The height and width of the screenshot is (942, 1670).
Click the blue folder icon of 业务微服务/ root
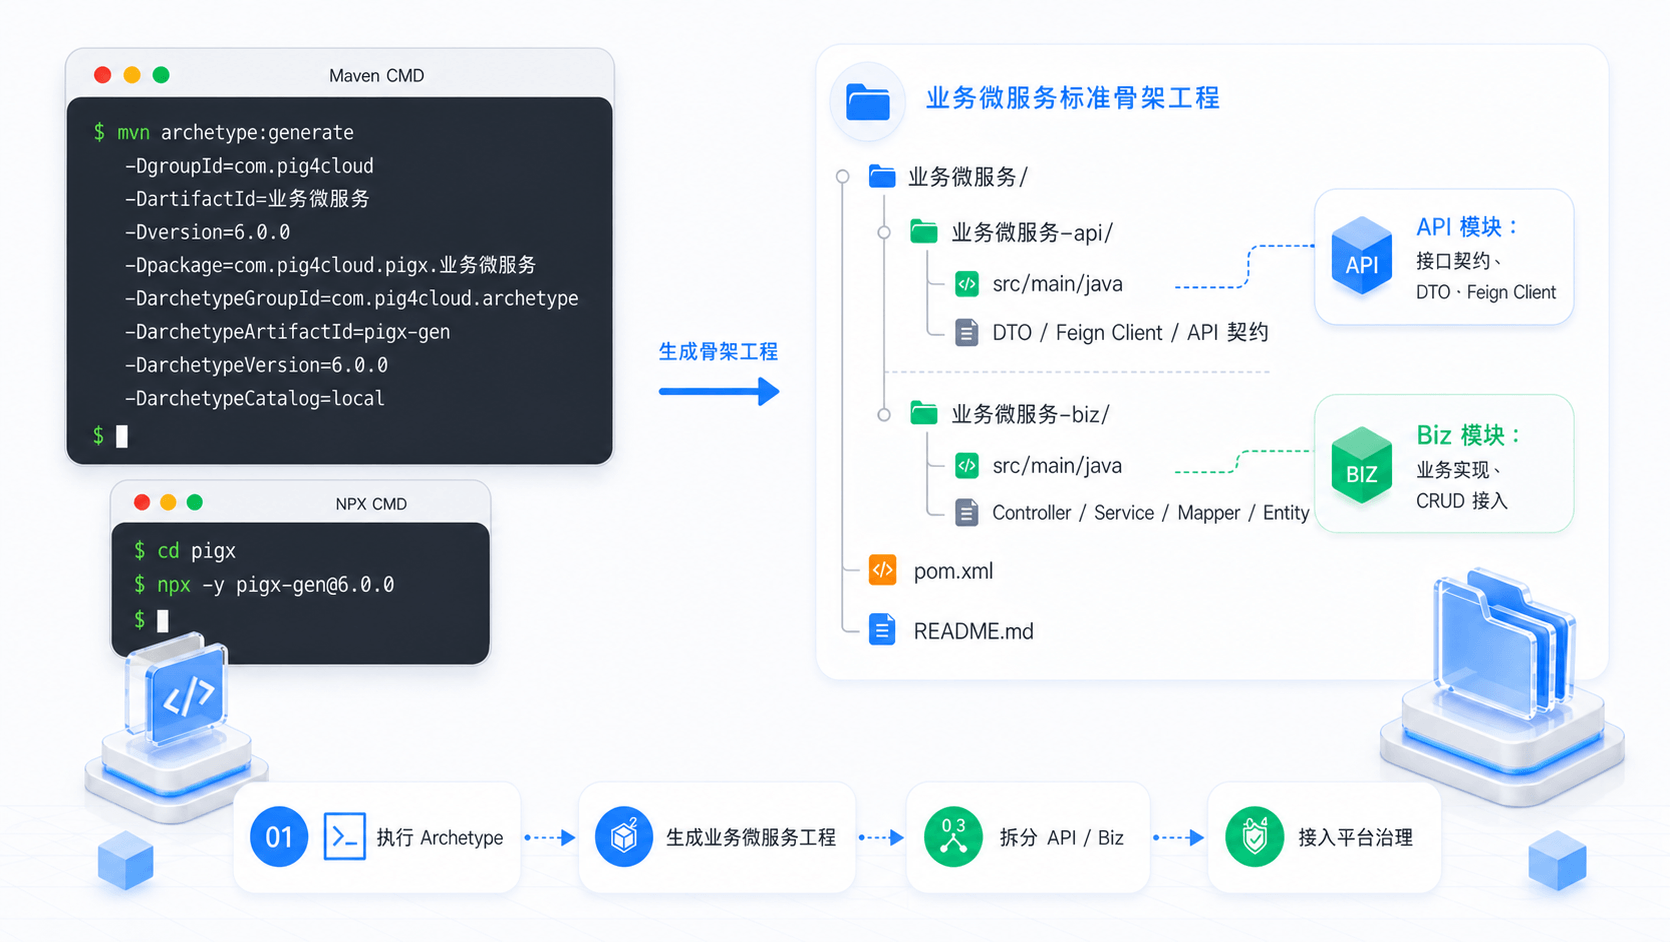(x=882, y=176)
